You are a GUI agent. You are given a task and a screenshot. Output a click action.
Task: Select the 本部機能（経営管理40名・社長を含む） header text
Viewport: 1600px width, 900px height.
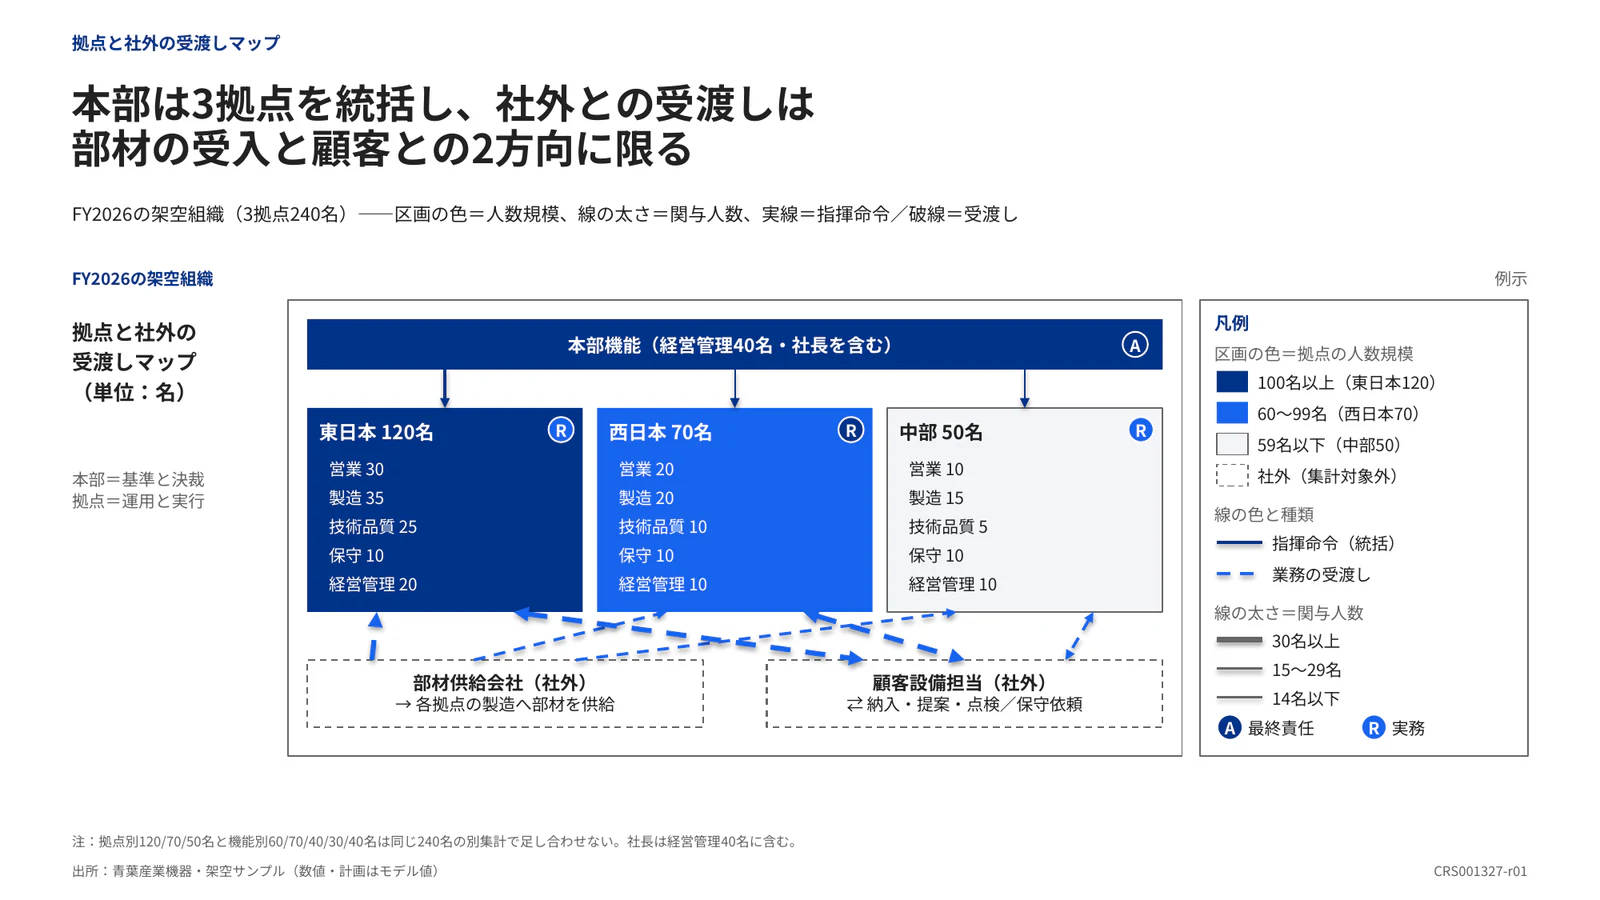tap(730, 345)
